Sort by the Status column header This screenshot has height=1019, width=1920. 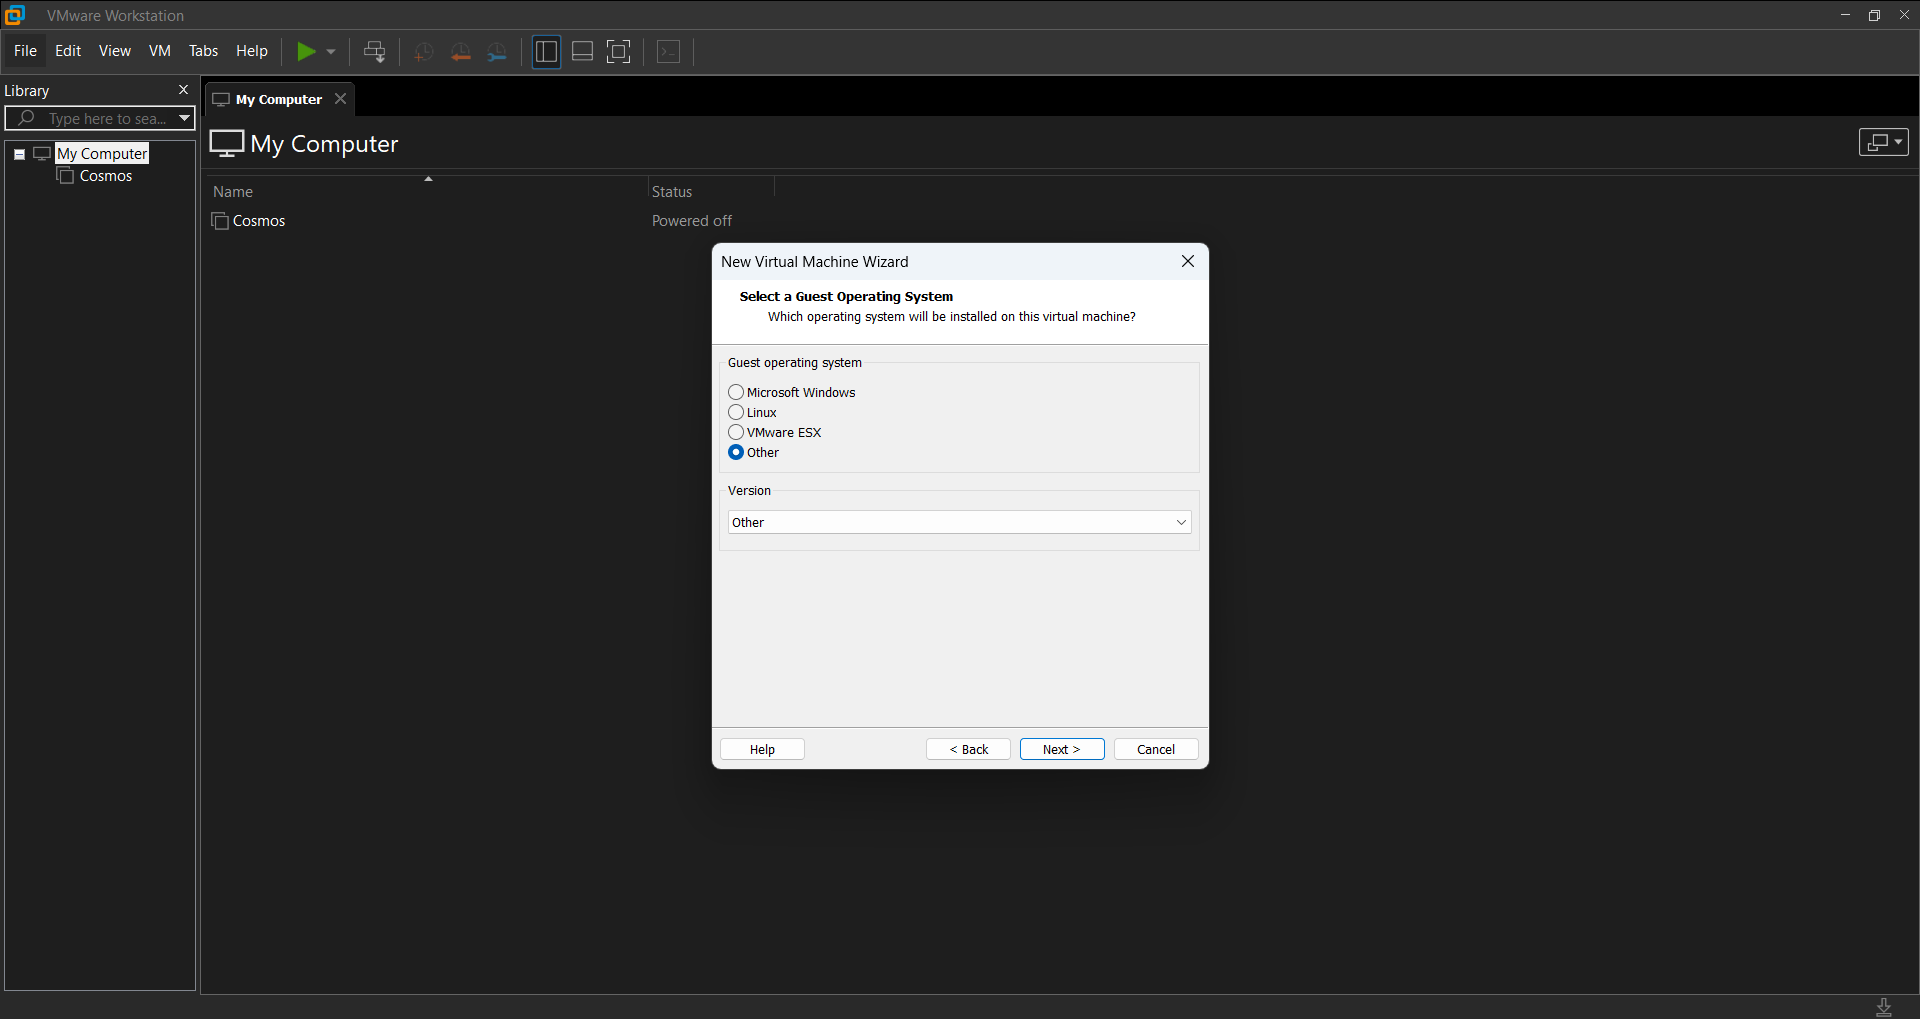pyautogui.click(x=672, y=192)
